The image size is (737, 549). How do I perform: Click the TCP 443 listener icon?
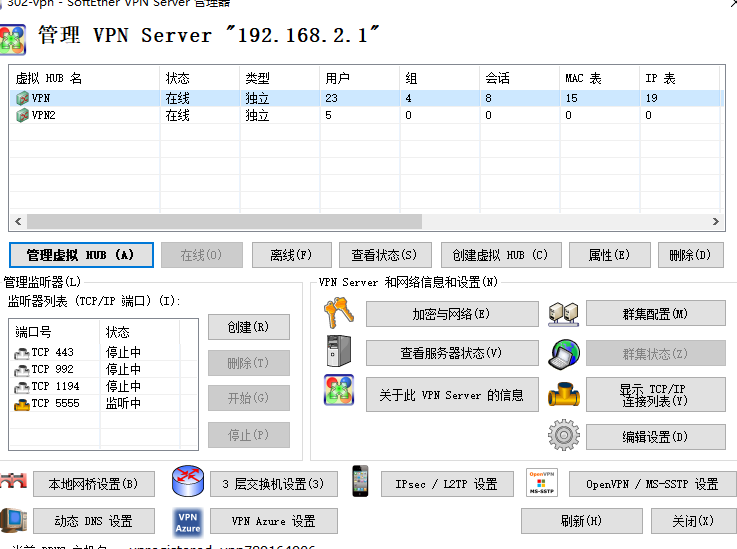tap(22, 353)
